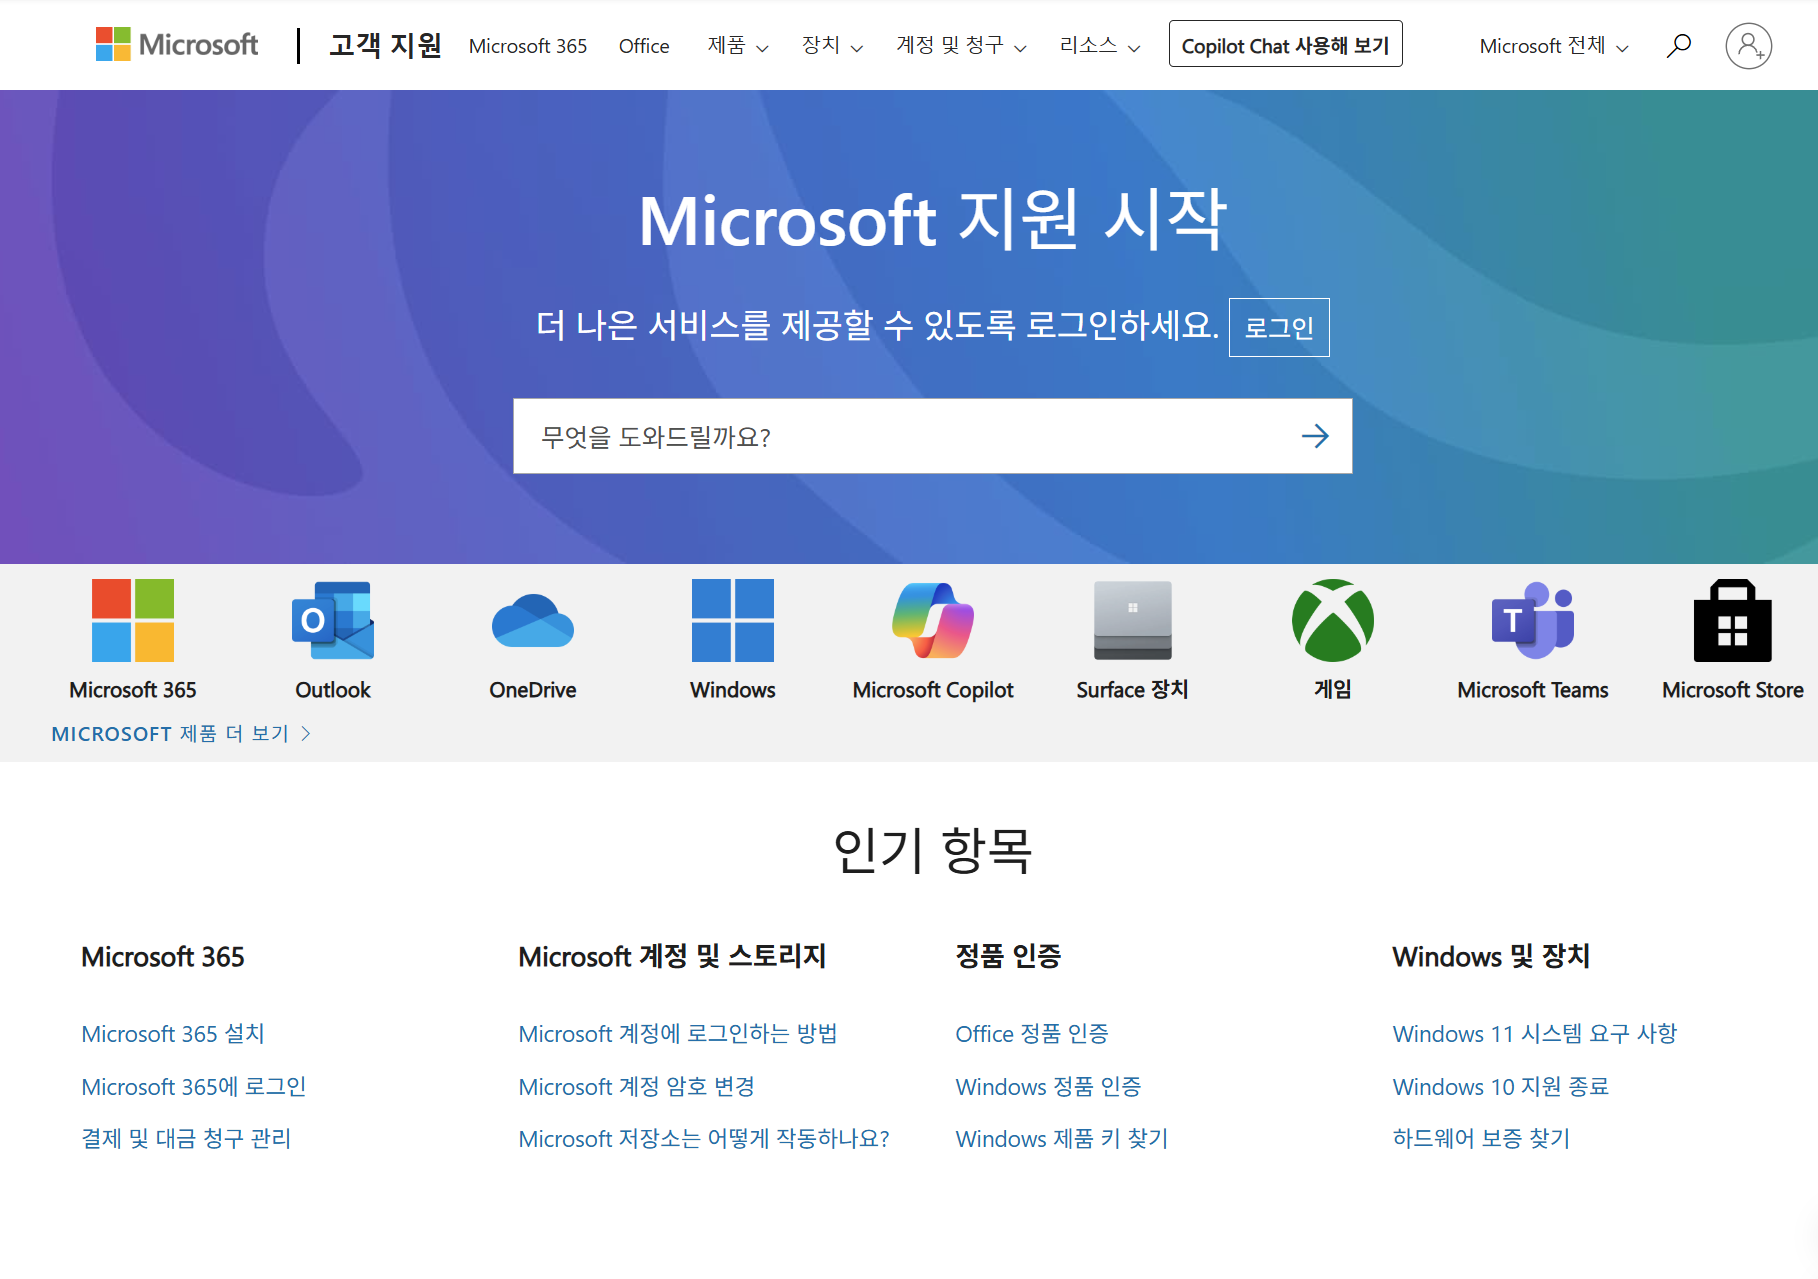Expand the Microsoft 전체 dropdown

pyautogui.click(x=1554, y=46)
